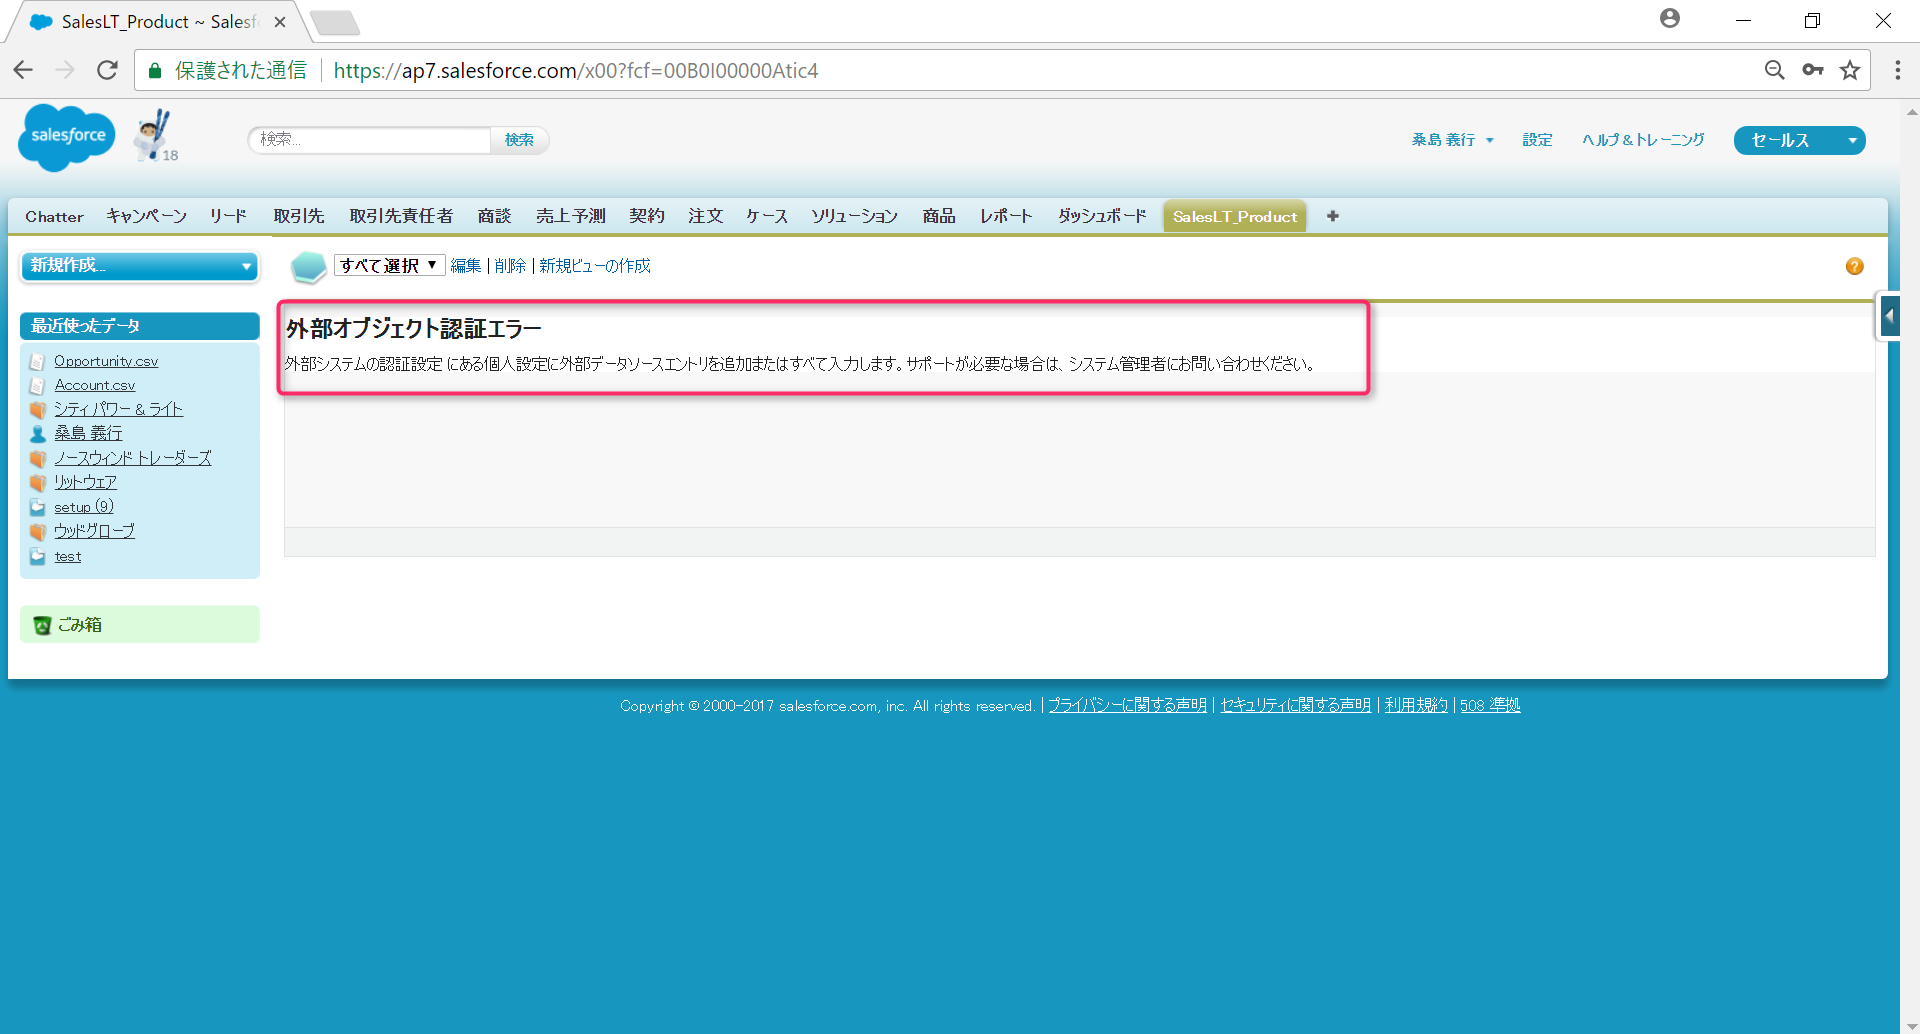Click the contact icon beside 桑島 義行
1920x1034 pixels.
pos(38,433)
